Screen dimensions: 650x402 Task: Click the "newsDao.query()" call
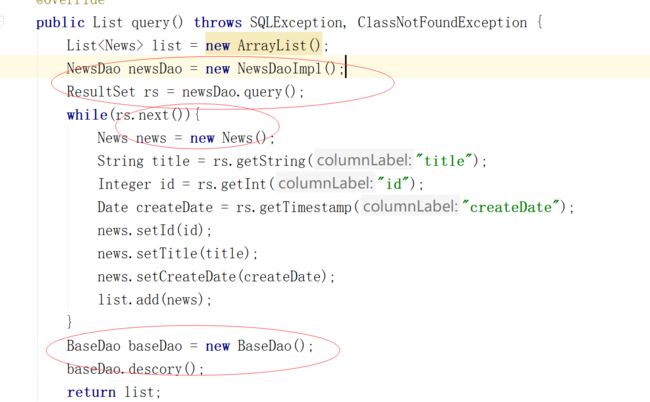coord(239,92)
